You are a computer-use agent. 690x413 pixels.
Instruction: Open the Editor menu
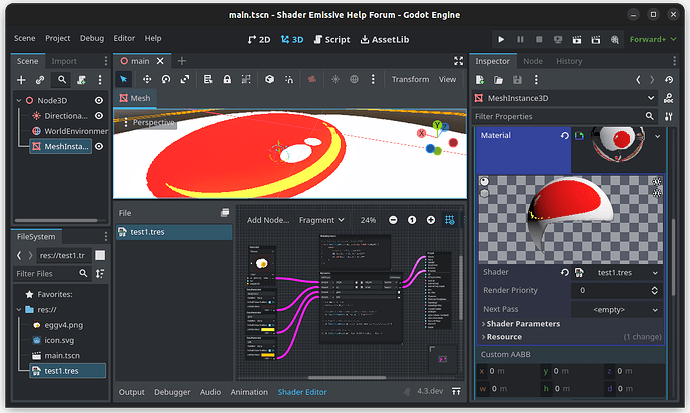coord(124,38)
